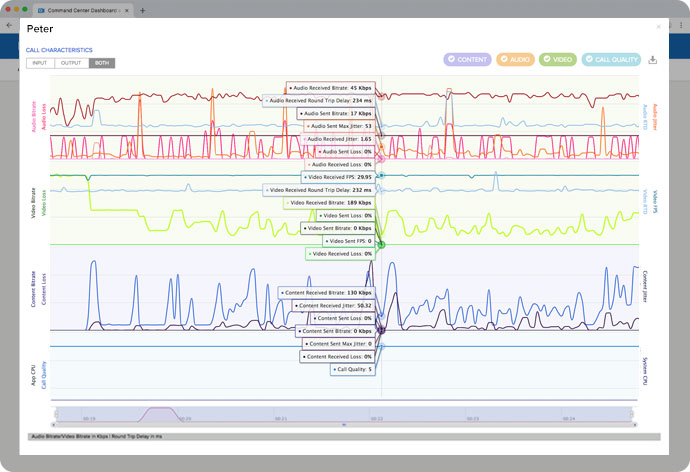This screenshot has width=690, height=472.
Task: Click the 00:22 mark on the range timeline
Action: 377,419
